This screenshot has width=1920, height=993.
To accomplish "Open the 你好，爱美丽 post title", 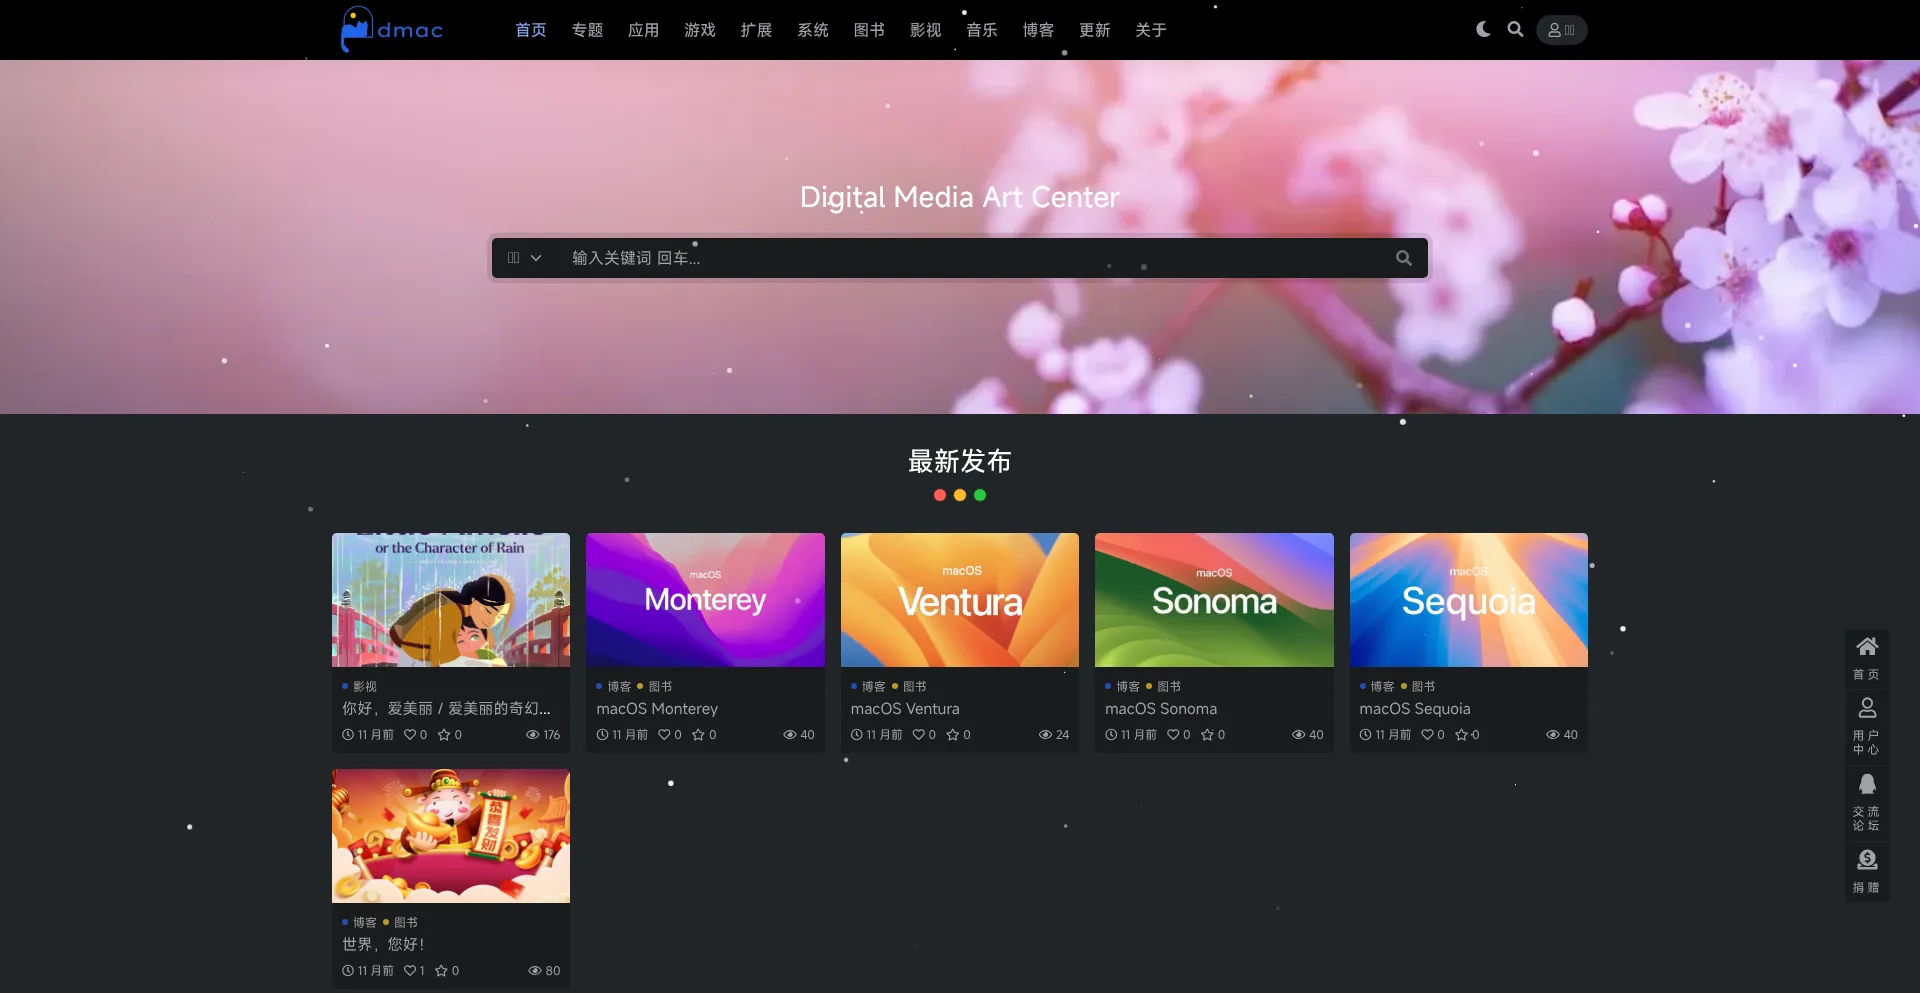I will (446, 709).
